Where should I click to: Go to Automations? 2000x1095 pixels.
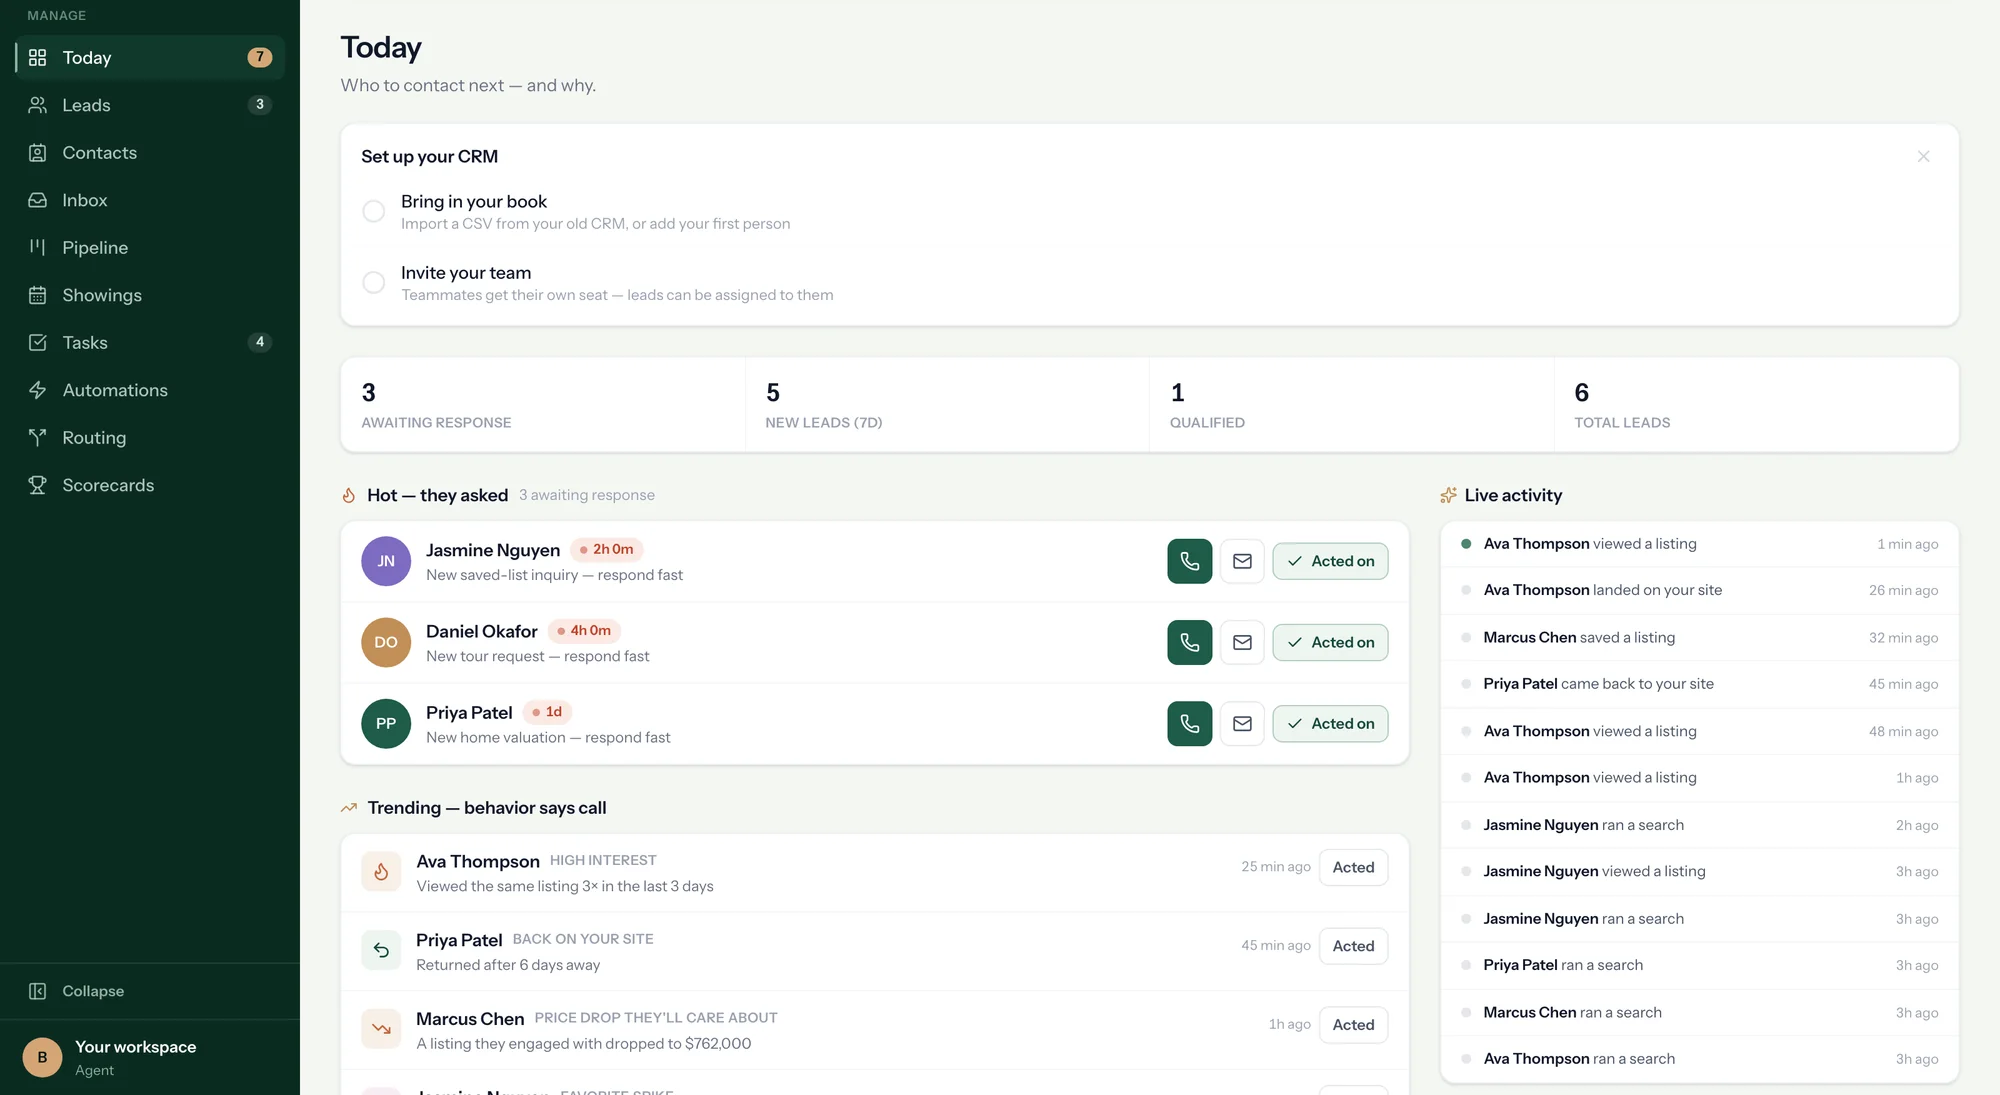click(150, 390)
